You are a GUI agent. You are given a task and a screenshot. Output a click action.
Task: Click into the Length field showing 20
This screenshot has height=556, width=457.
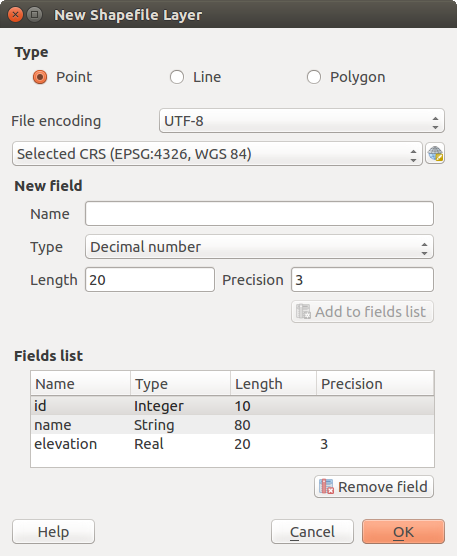[150, 280]
